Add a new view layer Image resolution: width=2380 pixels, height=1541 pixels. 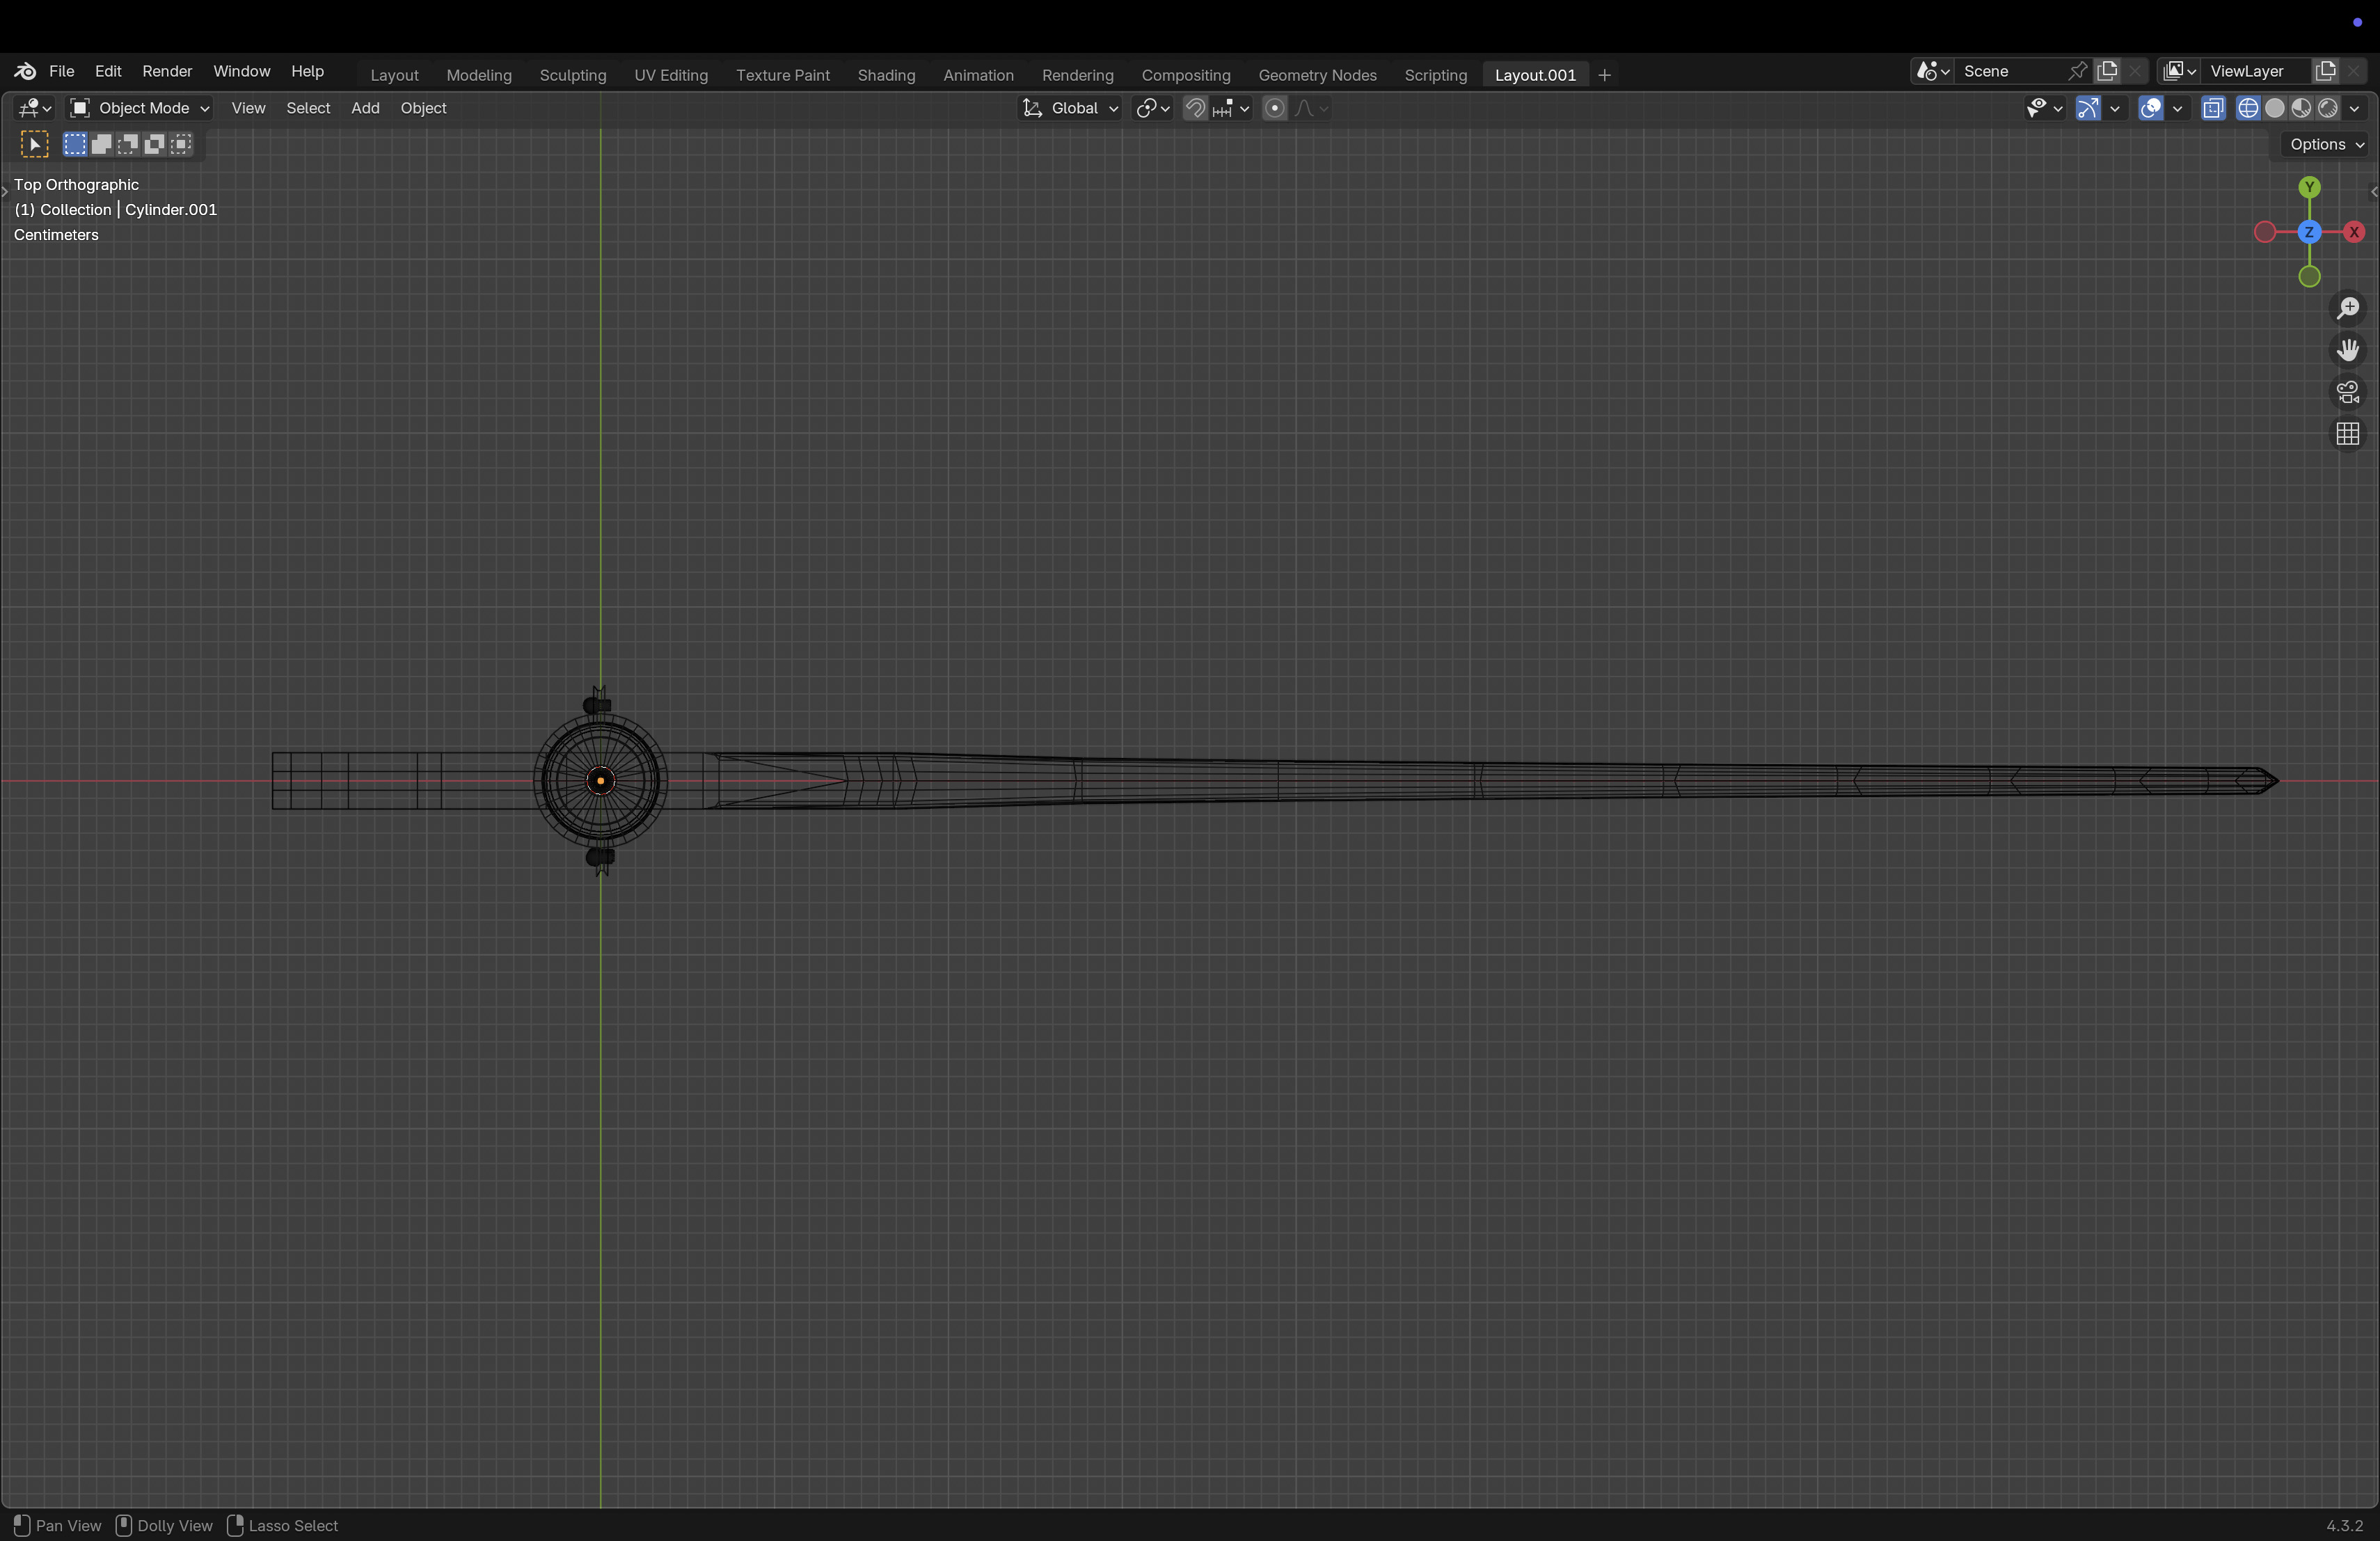(x=2326, y=71)
